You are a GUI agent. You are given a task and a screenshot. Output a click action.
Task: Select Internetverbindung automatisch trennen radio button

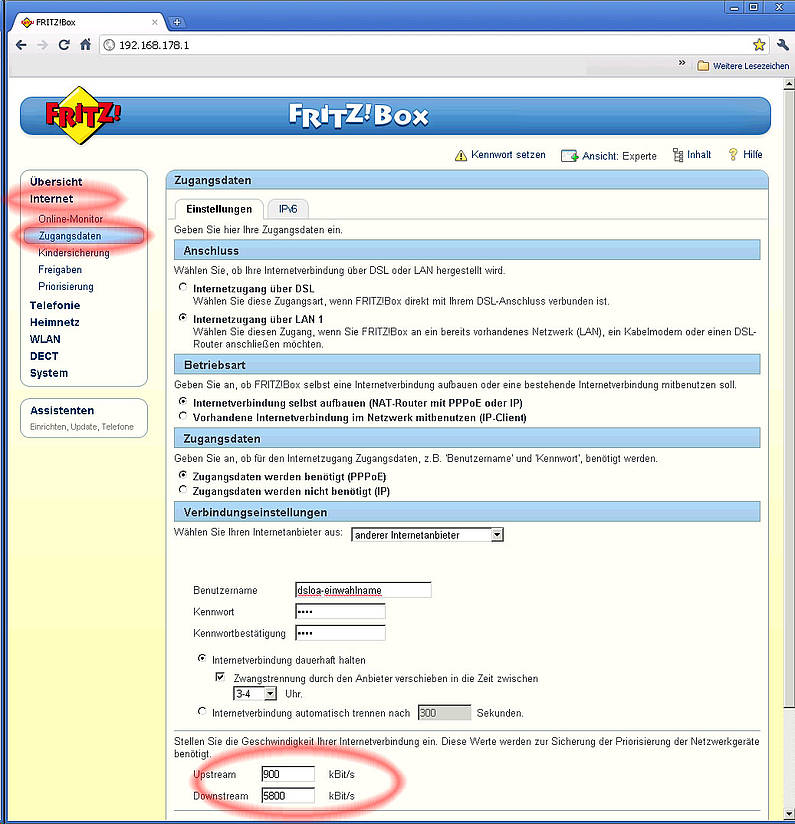coord(202,712)
